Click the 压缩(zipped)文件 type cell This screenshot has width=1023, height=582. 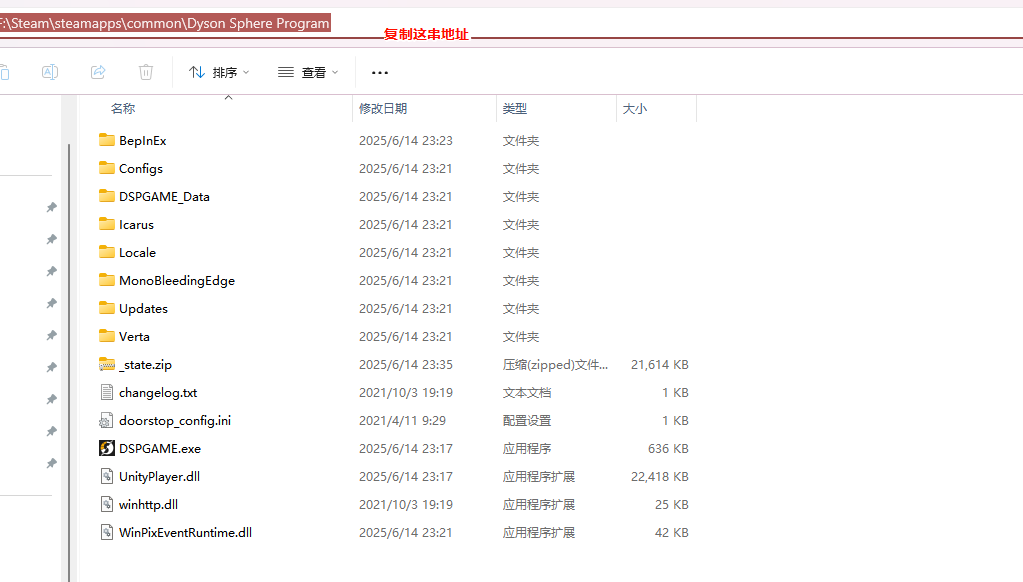pyautogui.click(x=555, y=365)
